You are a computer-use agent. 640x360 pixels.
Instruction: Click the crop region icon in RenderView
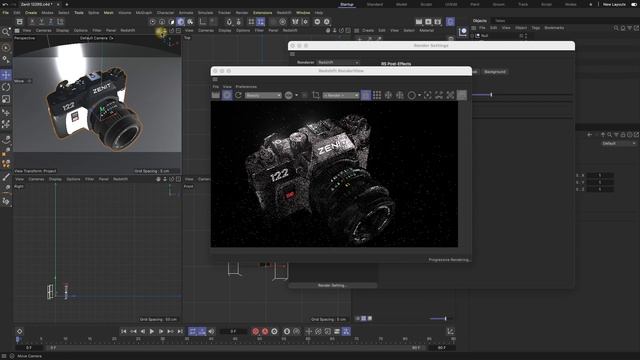click(316, 95)
